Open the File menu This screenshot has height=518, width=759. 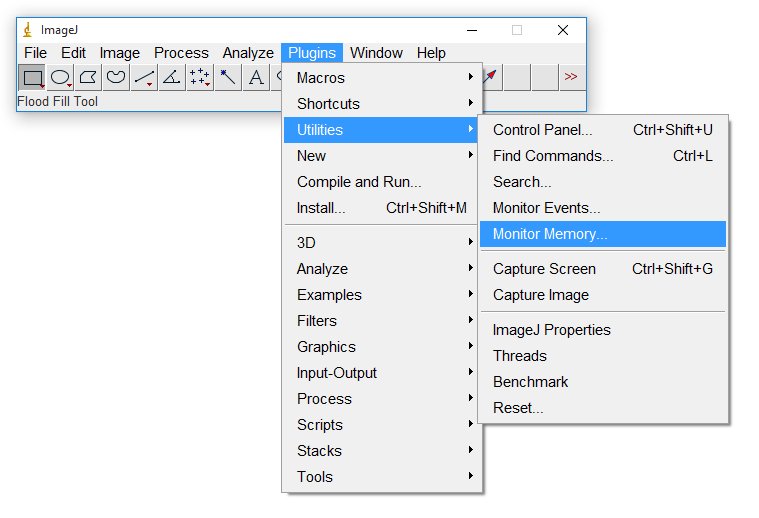pos(35,53)
